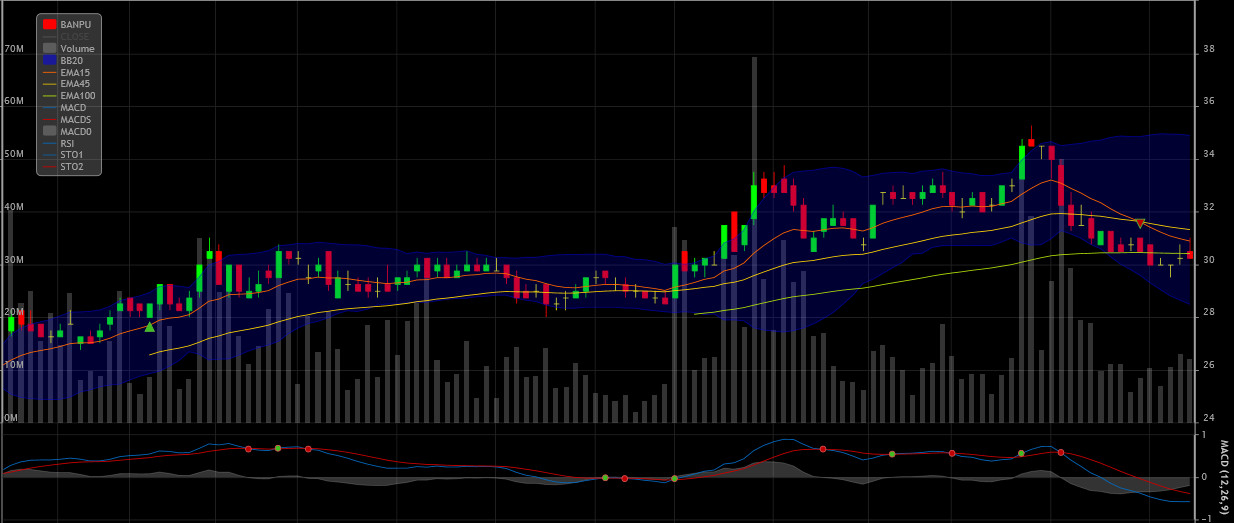Click the 40M volume axis label
The width and height of the screenshot is (1234, 523).
click(x=14, y=207)
